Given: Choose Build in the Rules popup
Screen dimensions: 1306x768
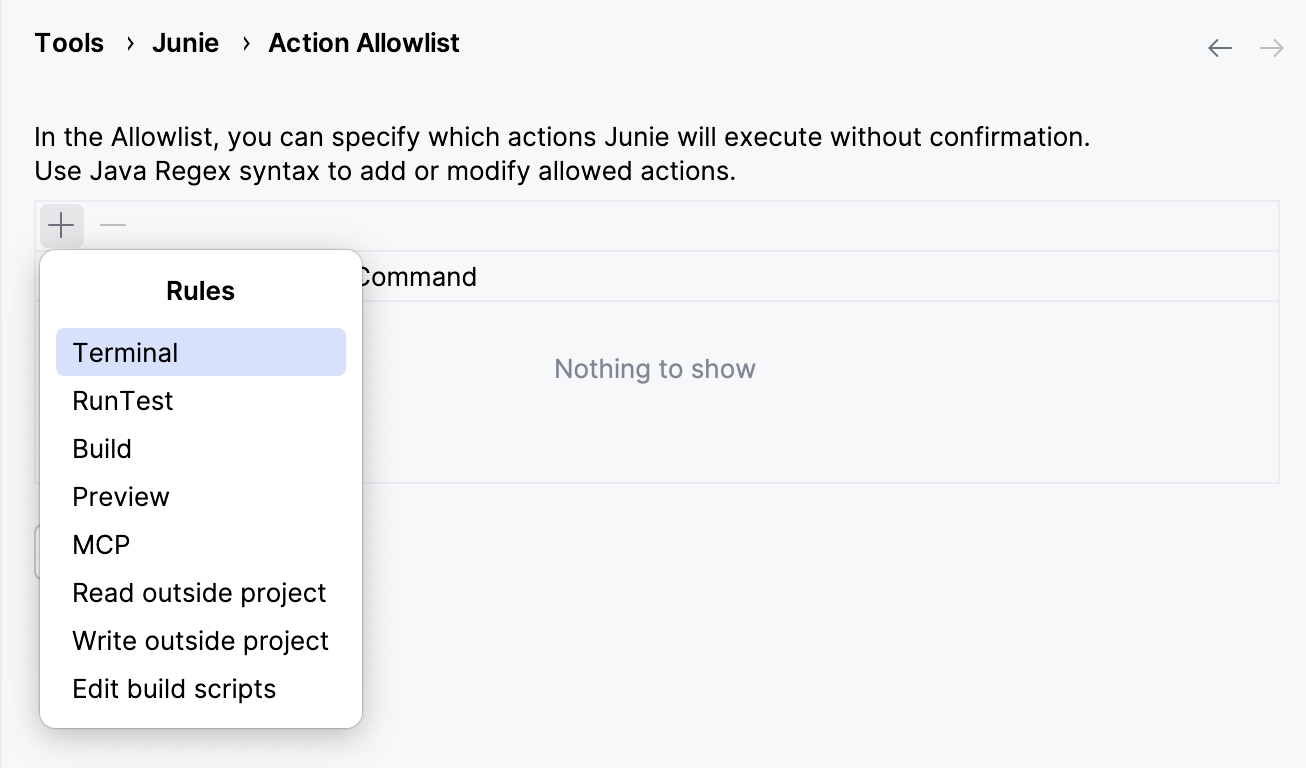Looking at the screenshot, I should (x=101, y=448).
